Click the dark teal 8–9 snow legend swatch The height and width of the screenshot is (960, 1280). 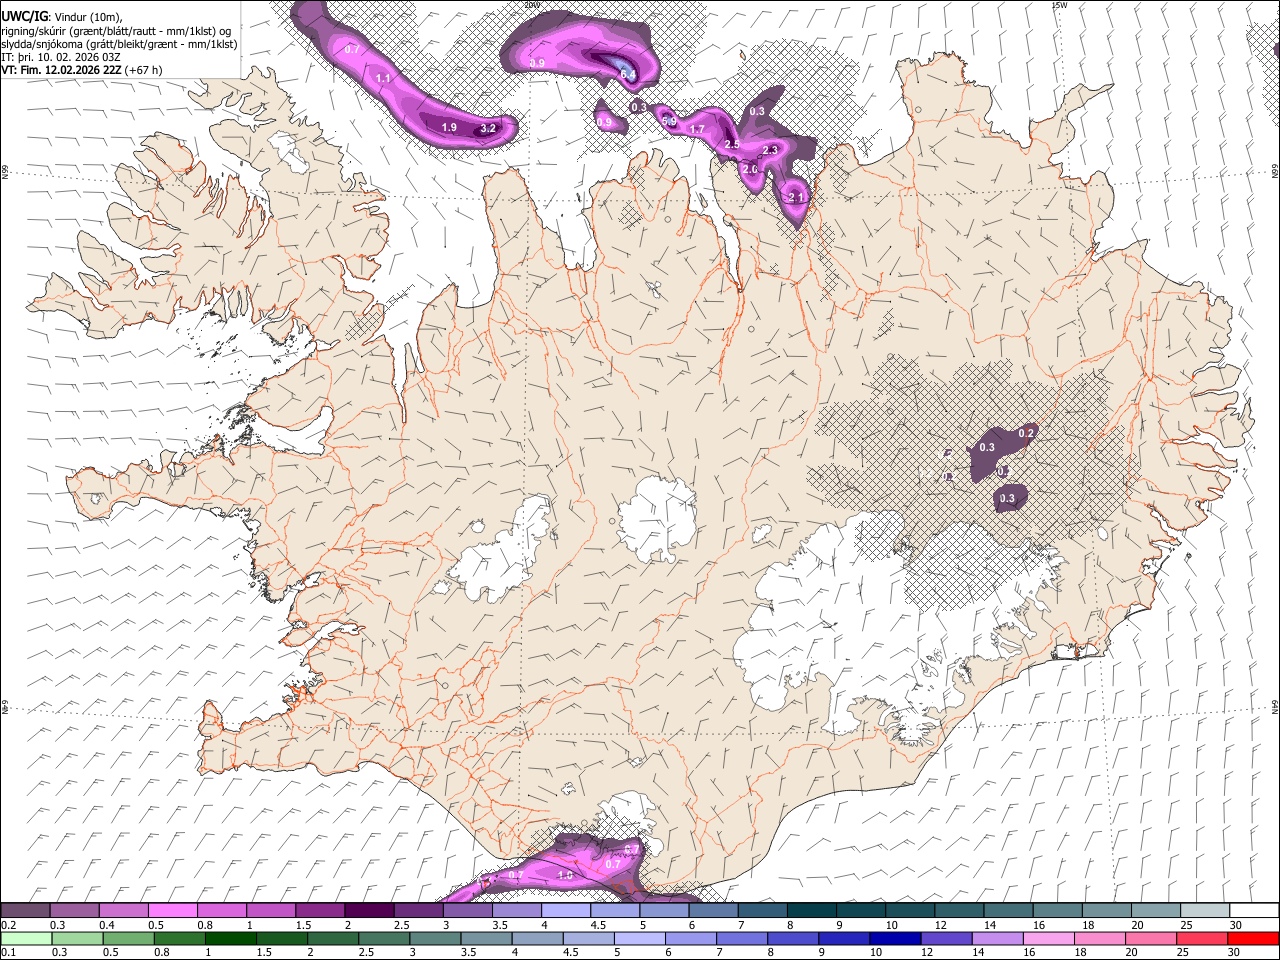[x=810, y=910]
